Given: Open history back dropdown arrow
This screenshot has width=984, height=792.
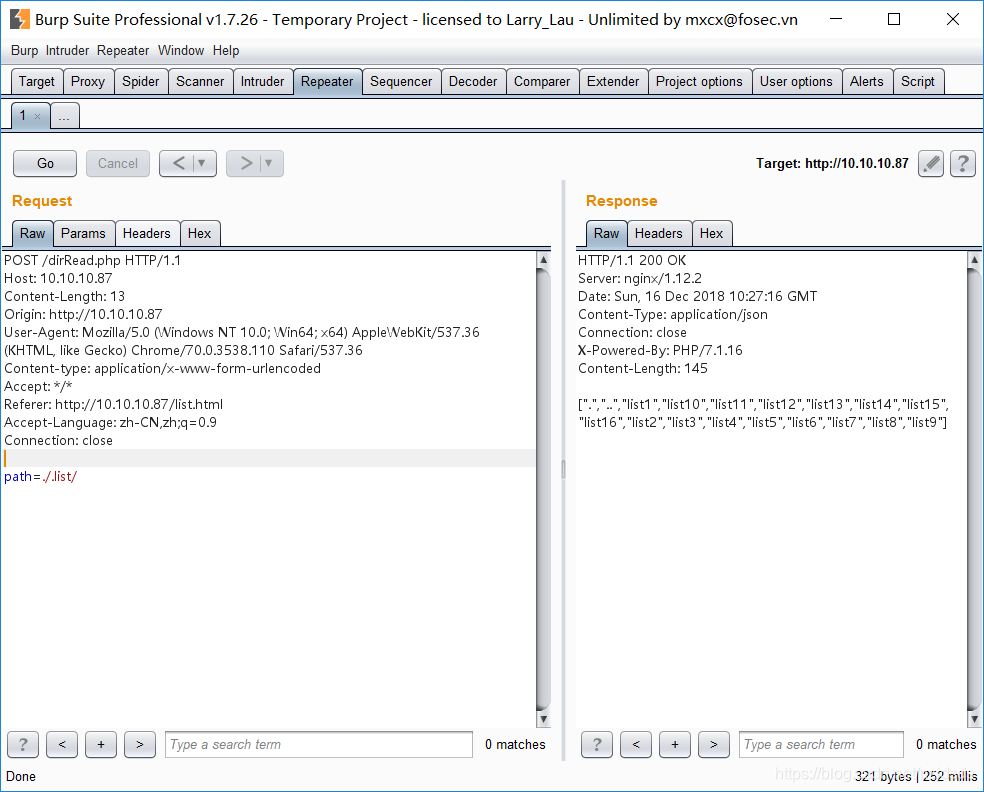Looking at the screenshot, I should 202,163.
